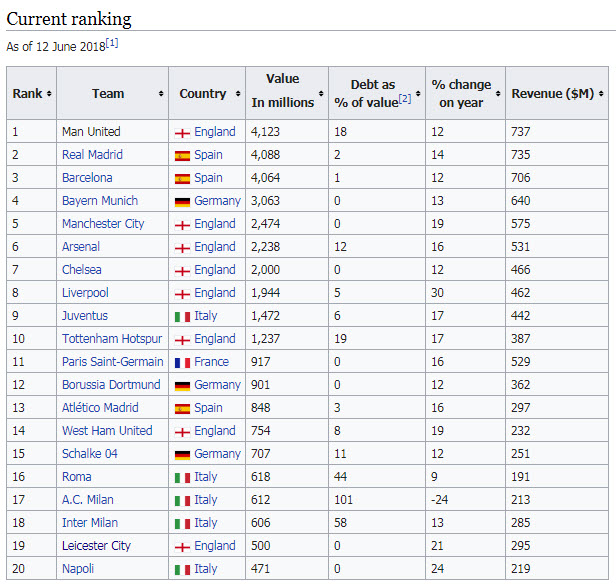Click the Spain flag beside Real Madrid
This screenshot has height=586, width=616.
[x=182, y=155]
